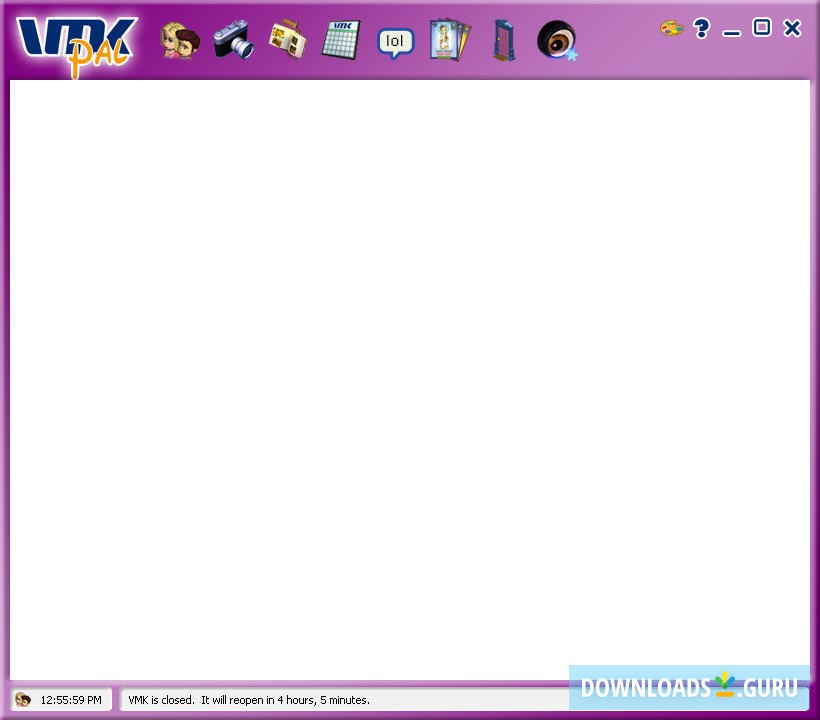Click the 'VMK is closed' status message
The width and height of the screenshot is (820, 720).
(249, 700)
